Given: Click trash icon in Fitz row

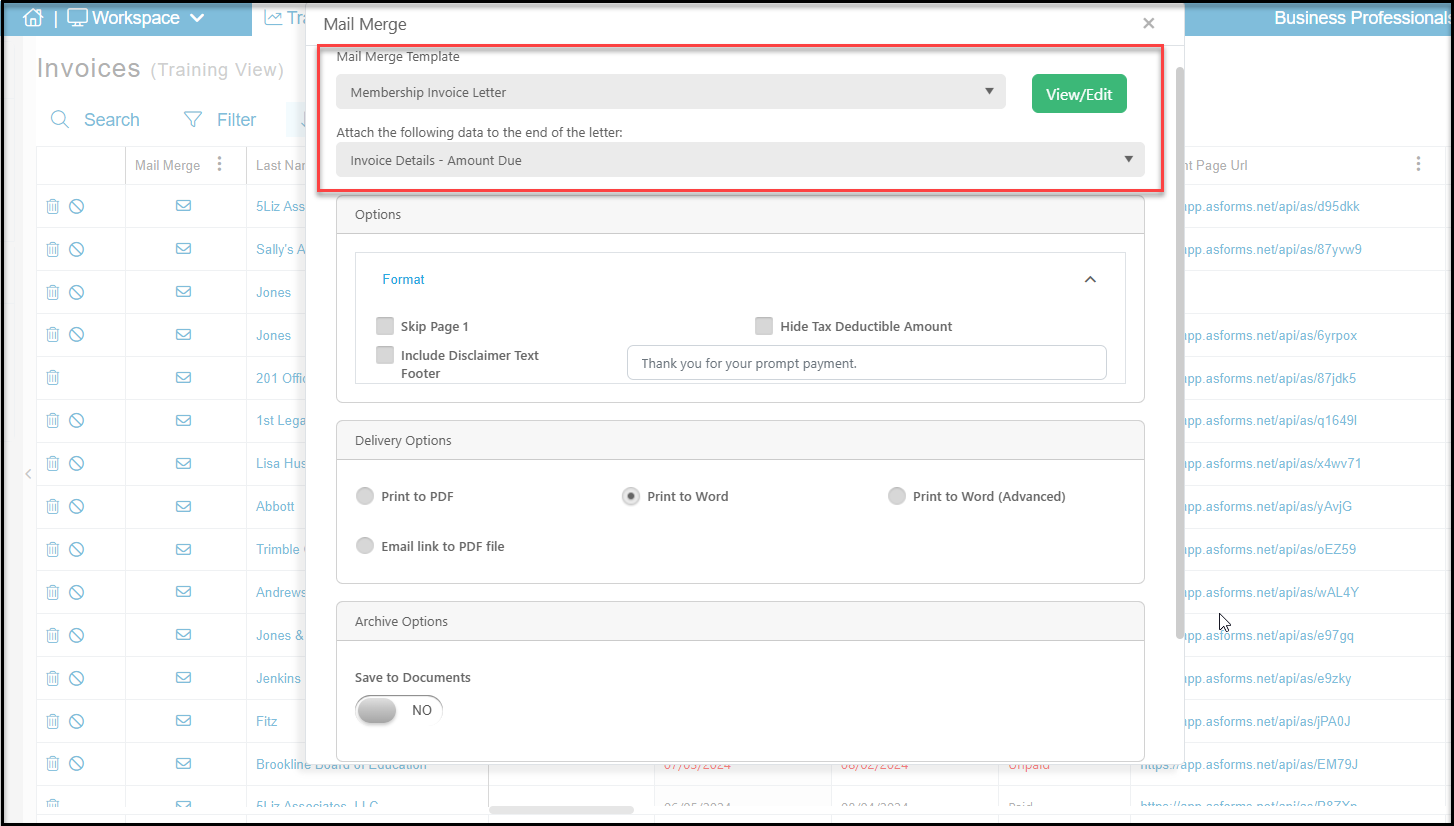Looking at the screenshot, I should pyautogui.click(x=53, y=721).
